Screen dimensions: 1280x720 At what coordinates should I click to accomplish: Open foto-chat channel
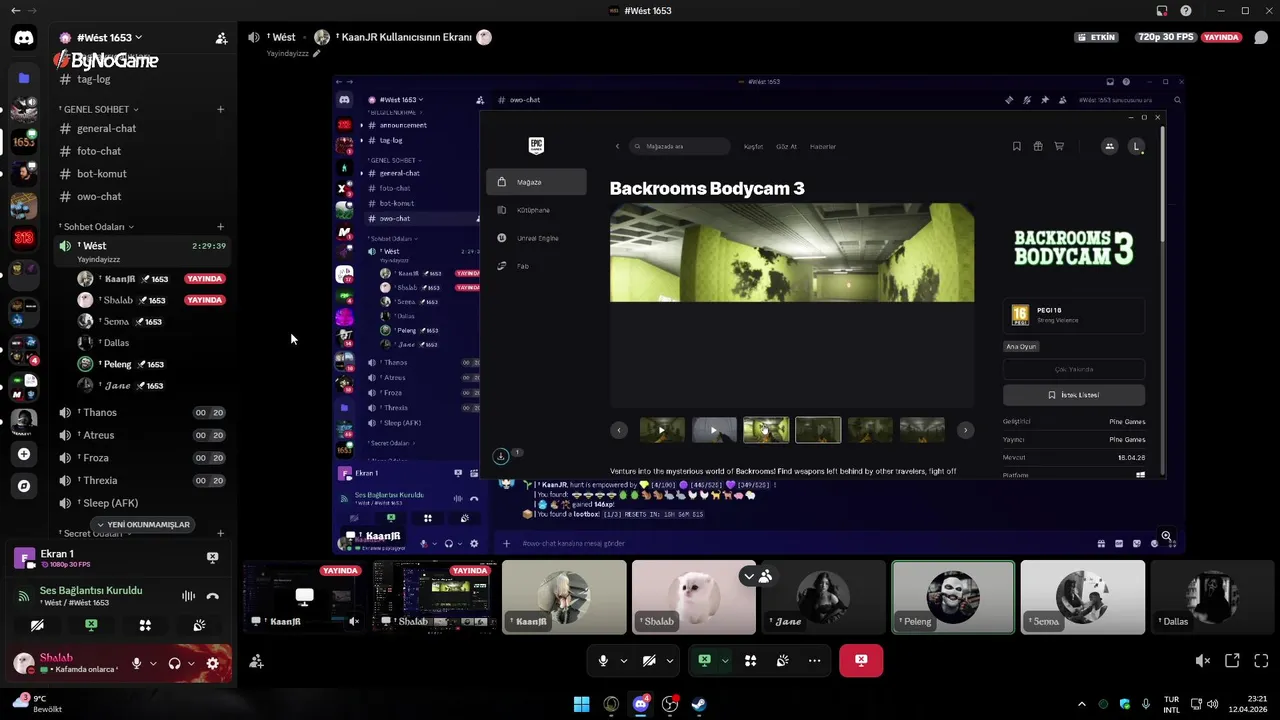pyautogui.click(x=142, y=151)
